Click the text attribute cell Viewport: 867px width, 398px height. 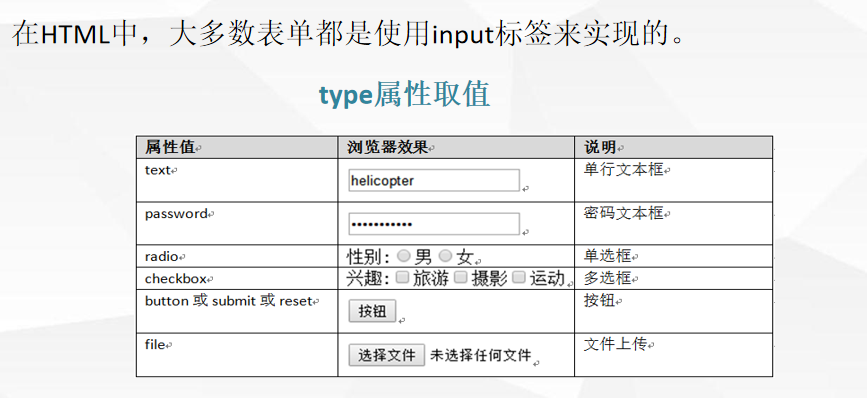tap(237, 180)
